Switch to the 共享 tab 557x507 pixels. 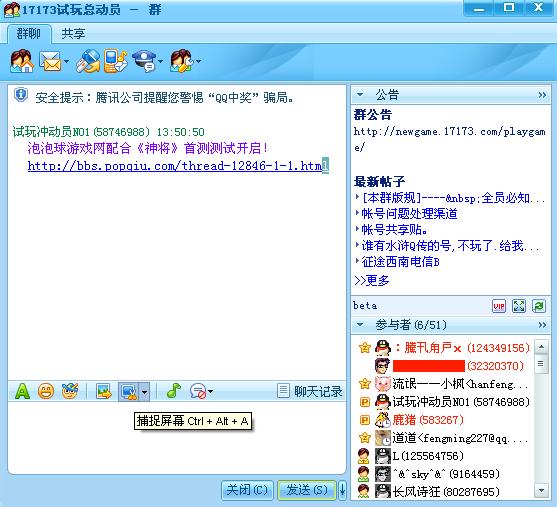pos(73,34)
